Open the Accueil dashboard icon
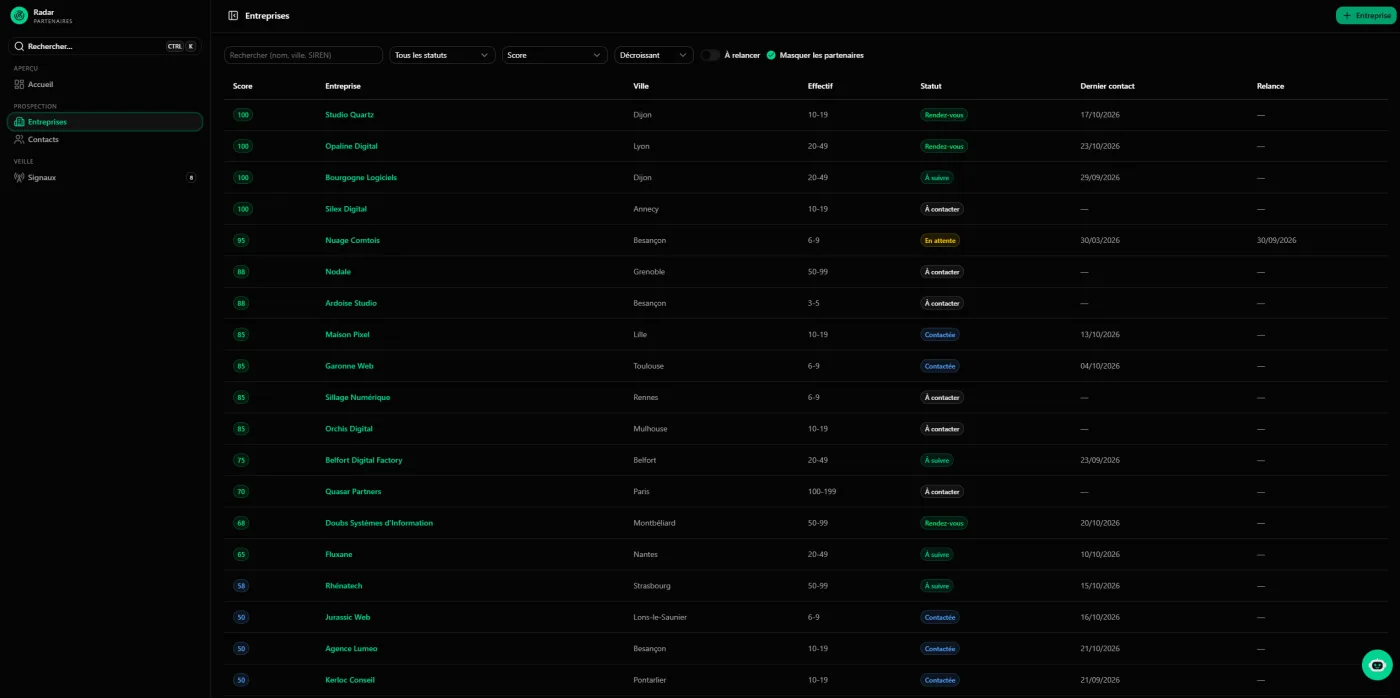The height and width of the screenshot is (698, 1400). pyautogui.click(x=19, y=84)
